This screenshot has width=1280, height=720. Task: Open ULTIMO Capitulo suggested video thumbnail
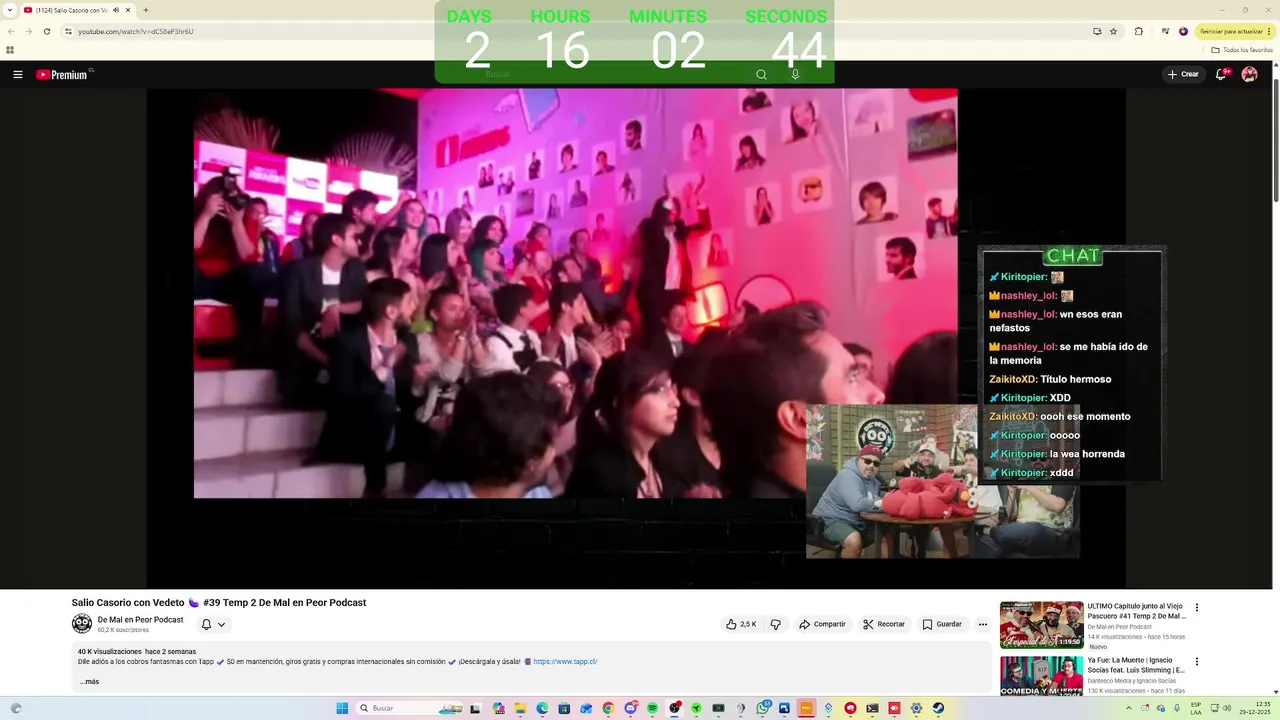point(1041,625)
